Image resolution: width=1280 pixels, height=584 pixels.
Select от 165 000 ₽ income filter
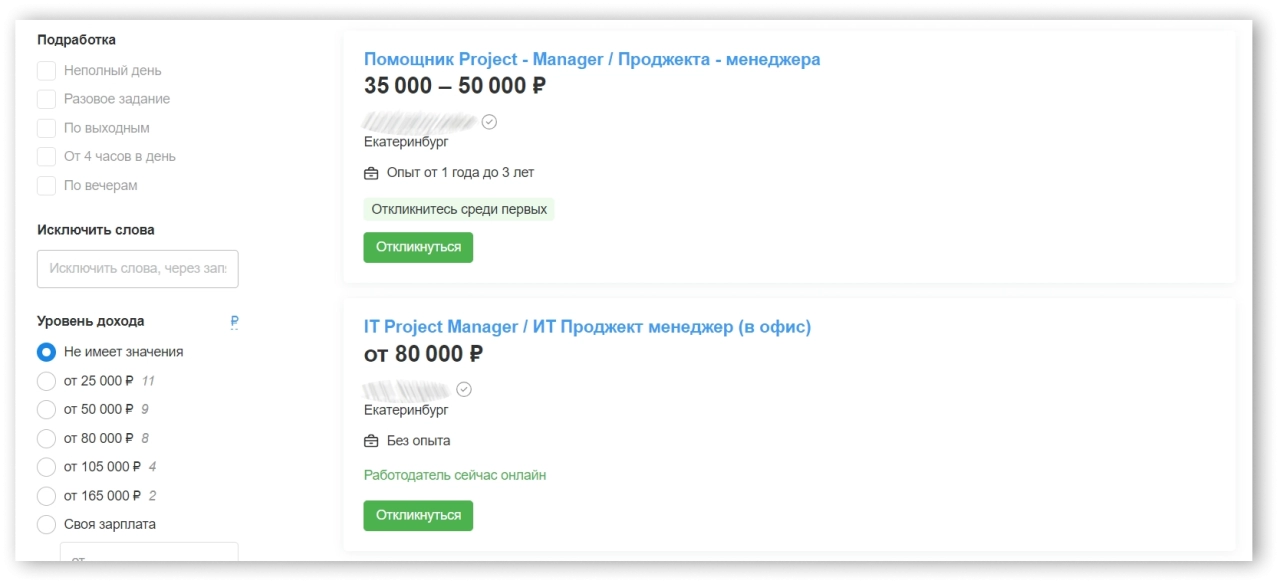pyautogui.click(x=46, y=495)
